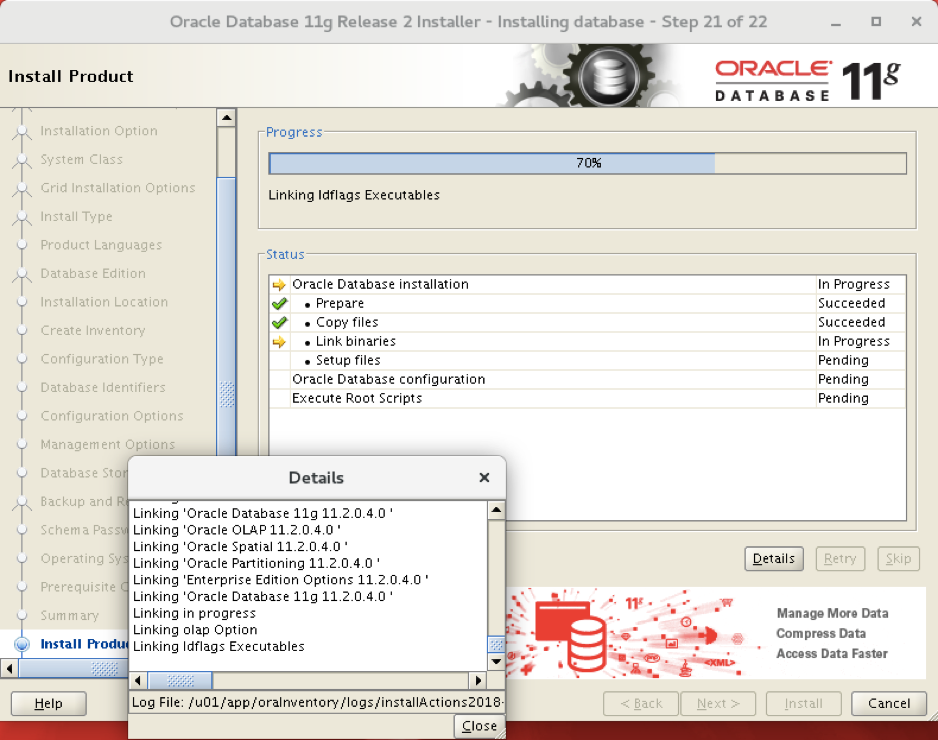Click the down arrow on Details scrollbar
This screenshot has width=938, height=740.
click(496, 660)
